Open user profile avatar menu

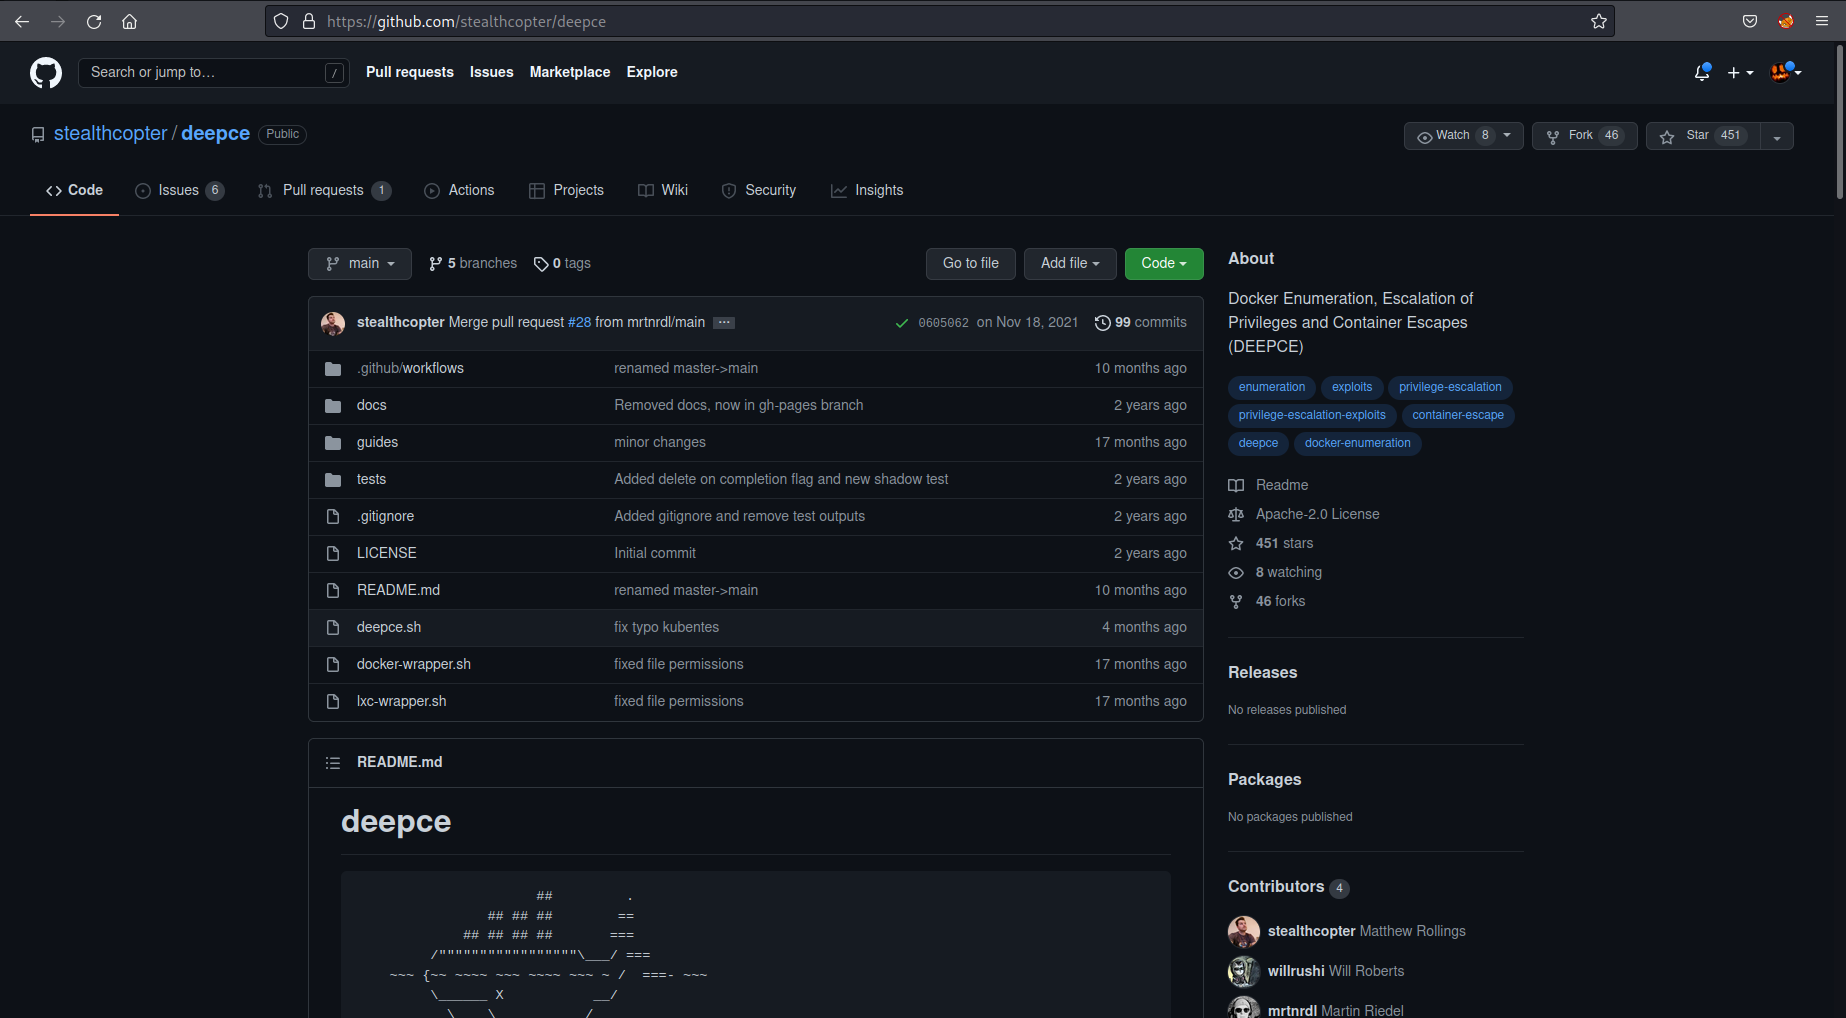coord(1786,72)
